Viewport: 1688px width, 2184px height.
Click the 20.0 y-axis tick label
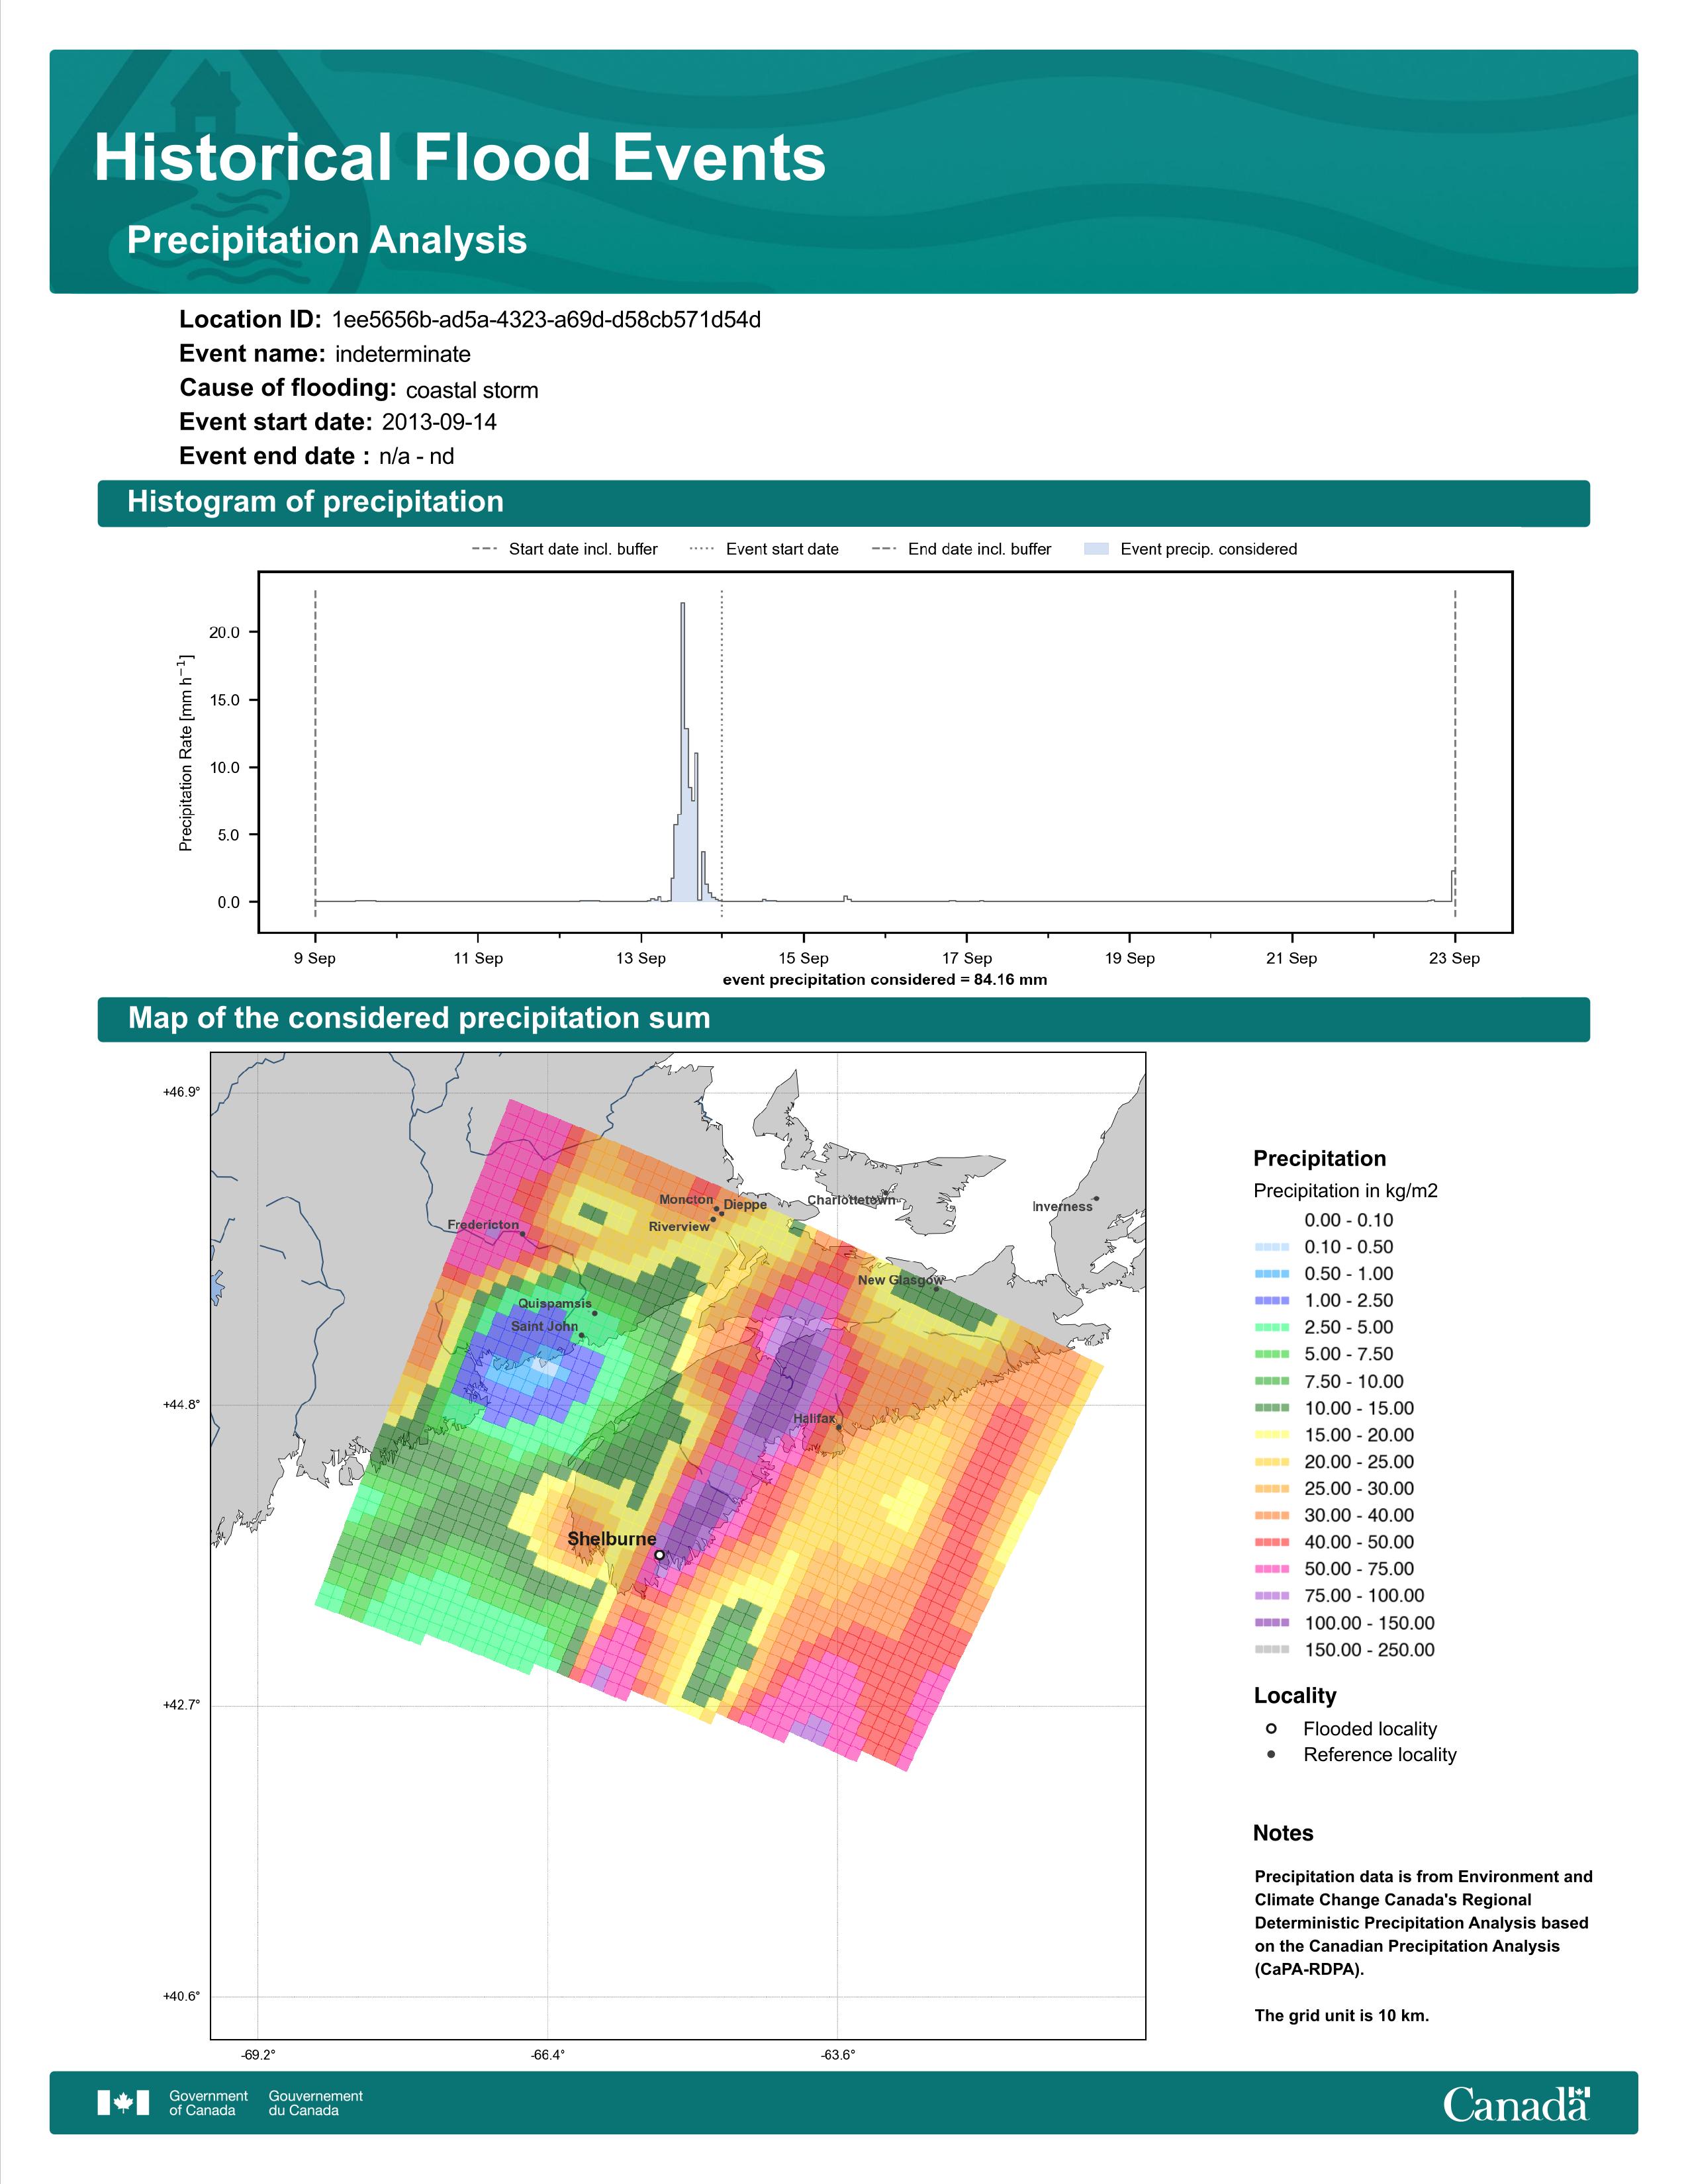point(224,632)
